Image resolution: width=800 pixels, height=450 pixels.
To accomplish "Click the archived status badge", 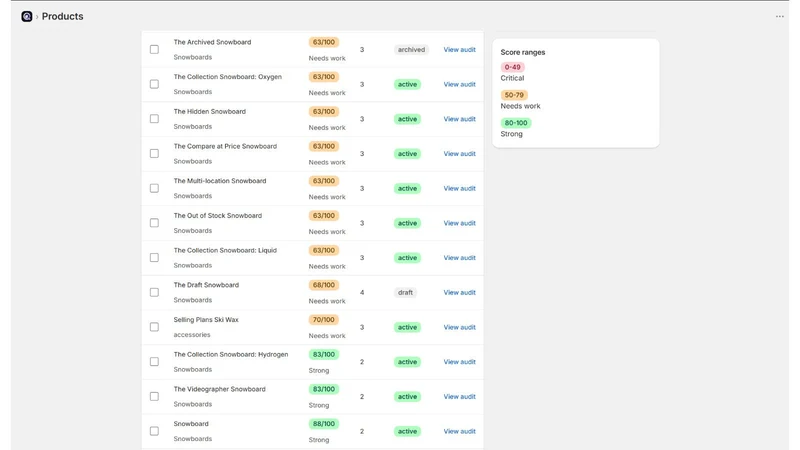I will tap(411, 49).
